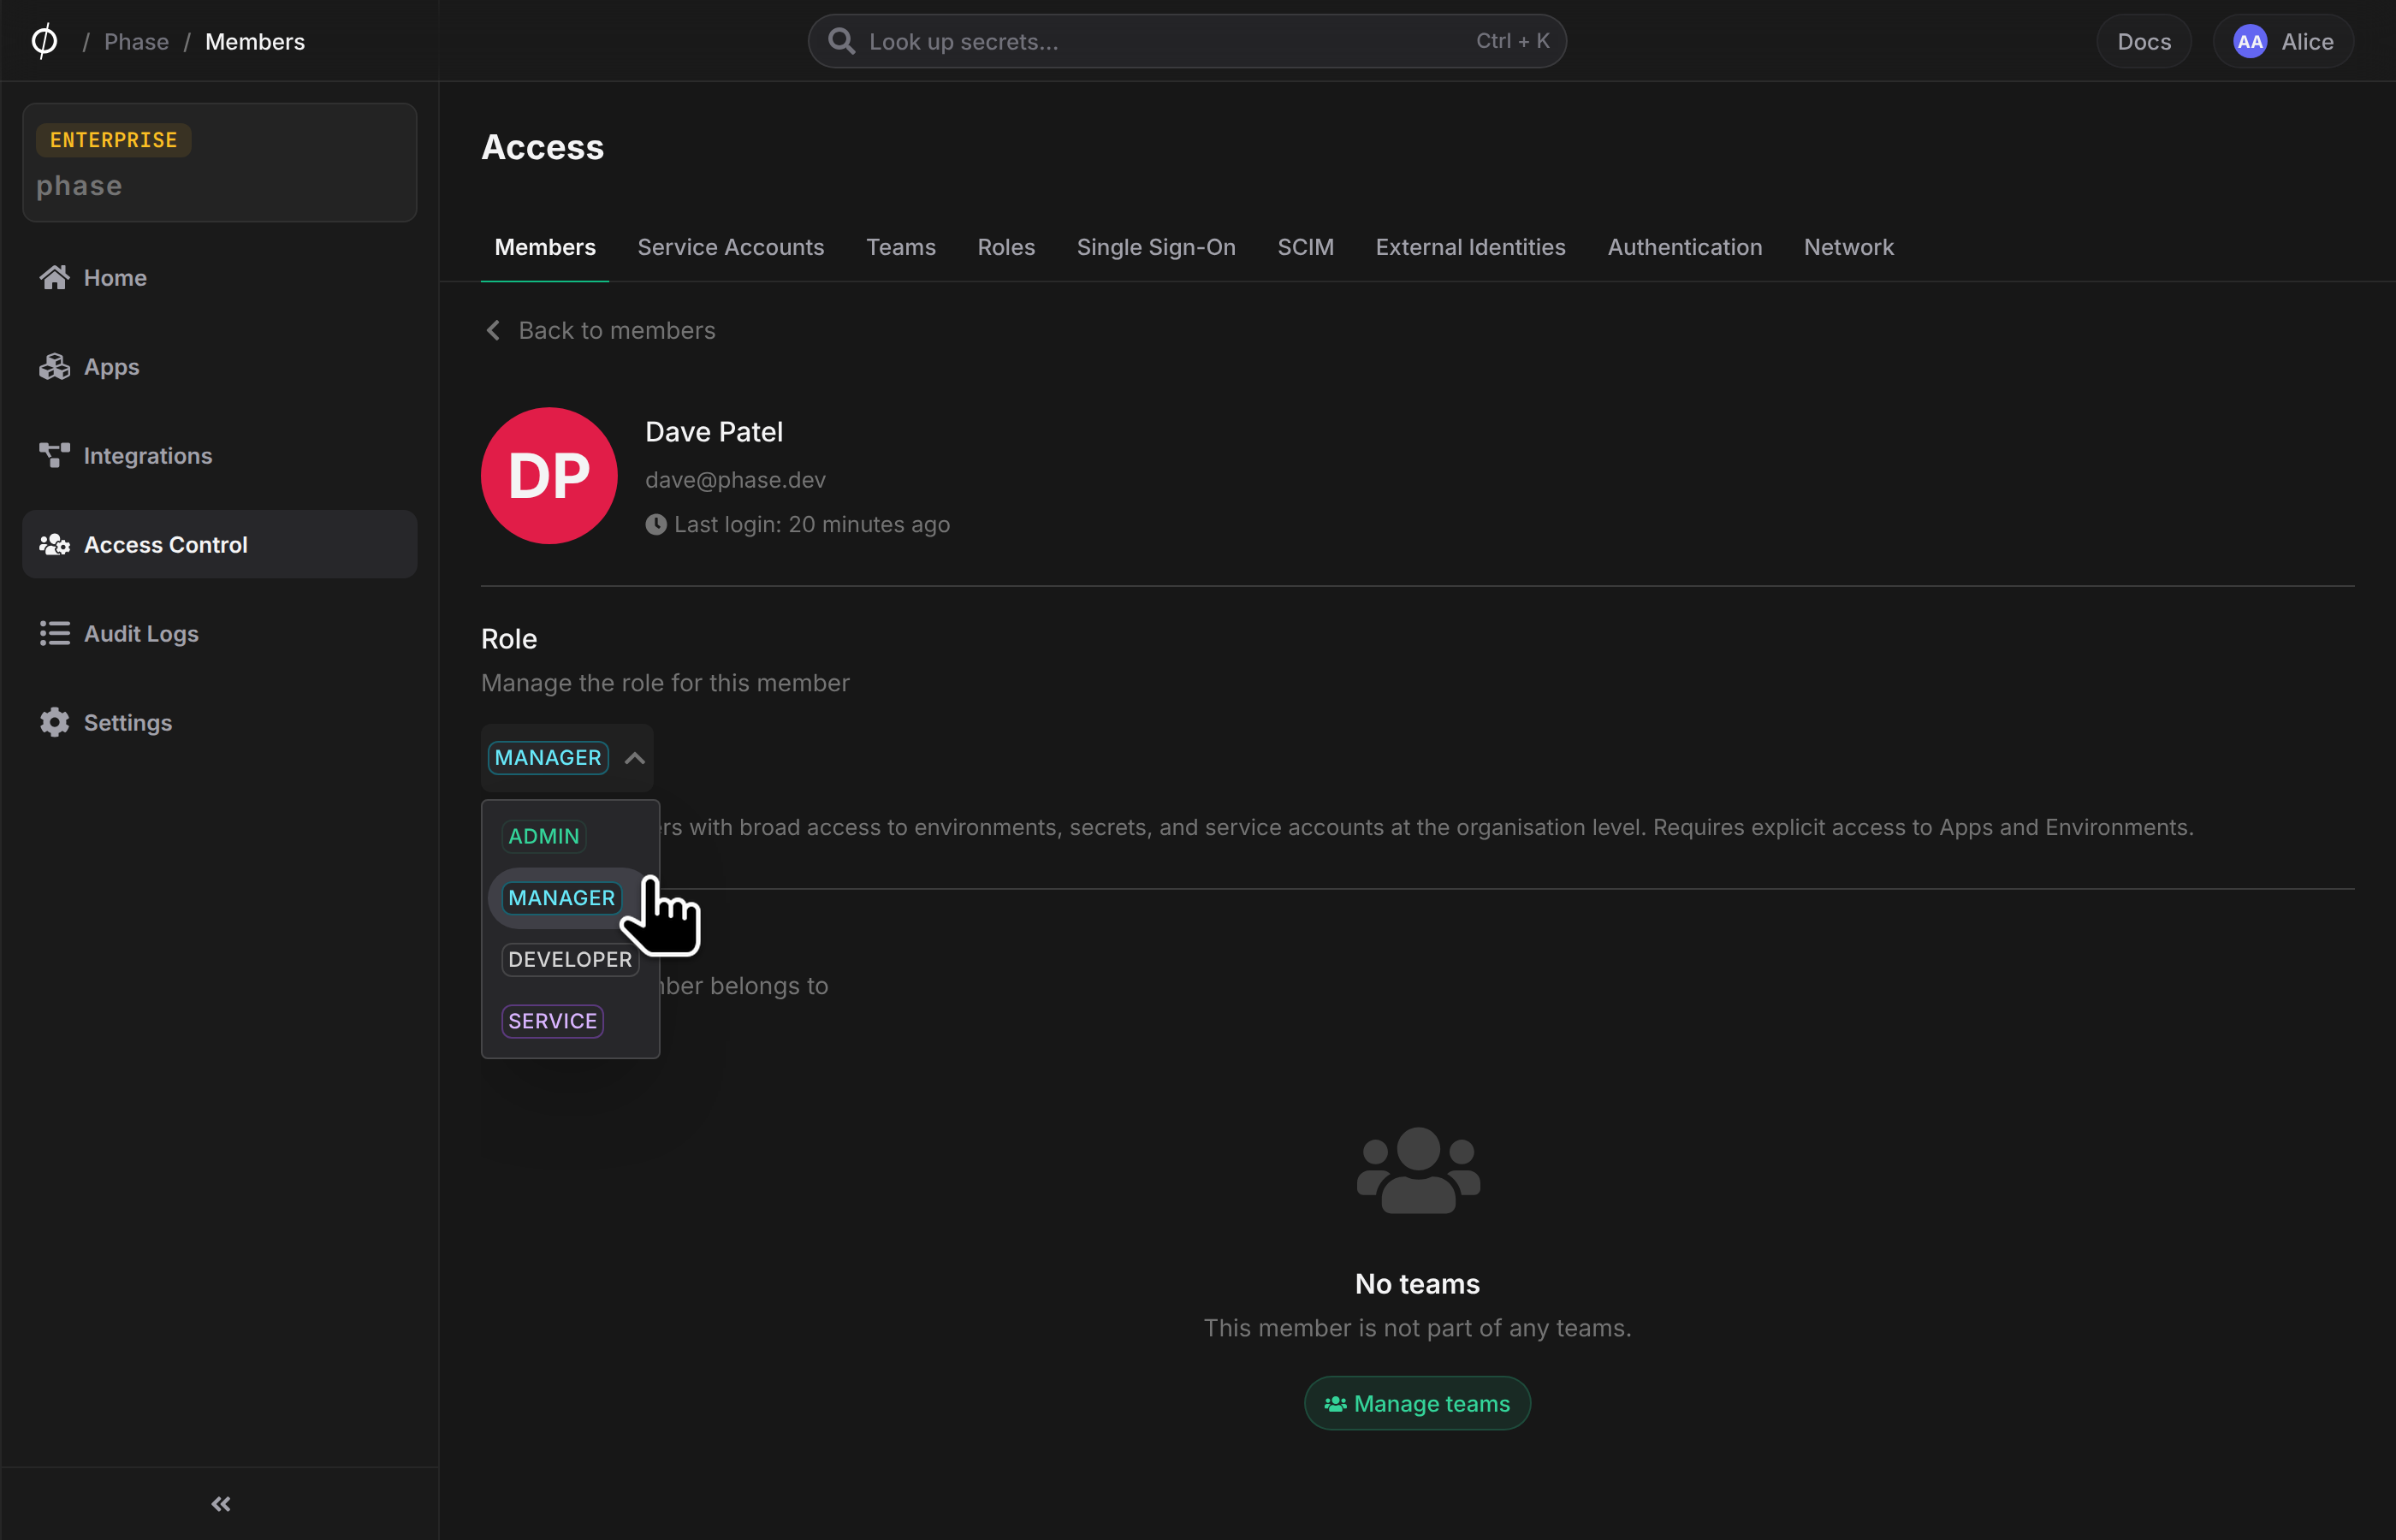2396x1540 pixels.
Task: Open the Docs link in header
Action: click(x=2143, y=41)
